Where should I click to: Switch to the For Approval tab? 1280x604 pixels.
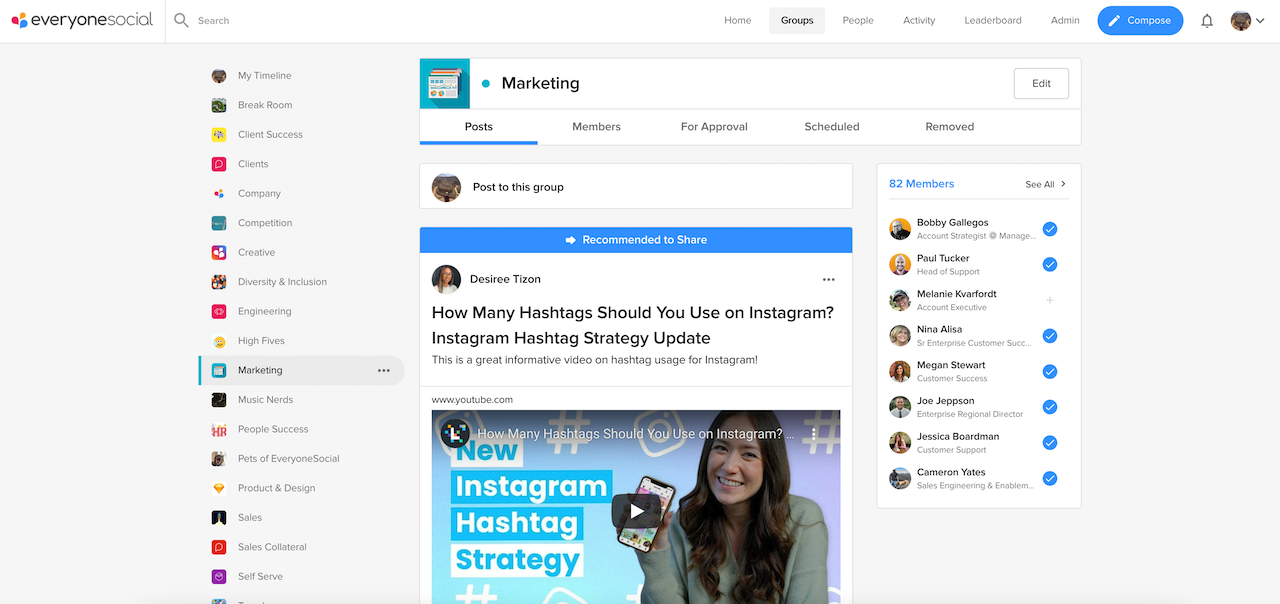tap(713, 126)
